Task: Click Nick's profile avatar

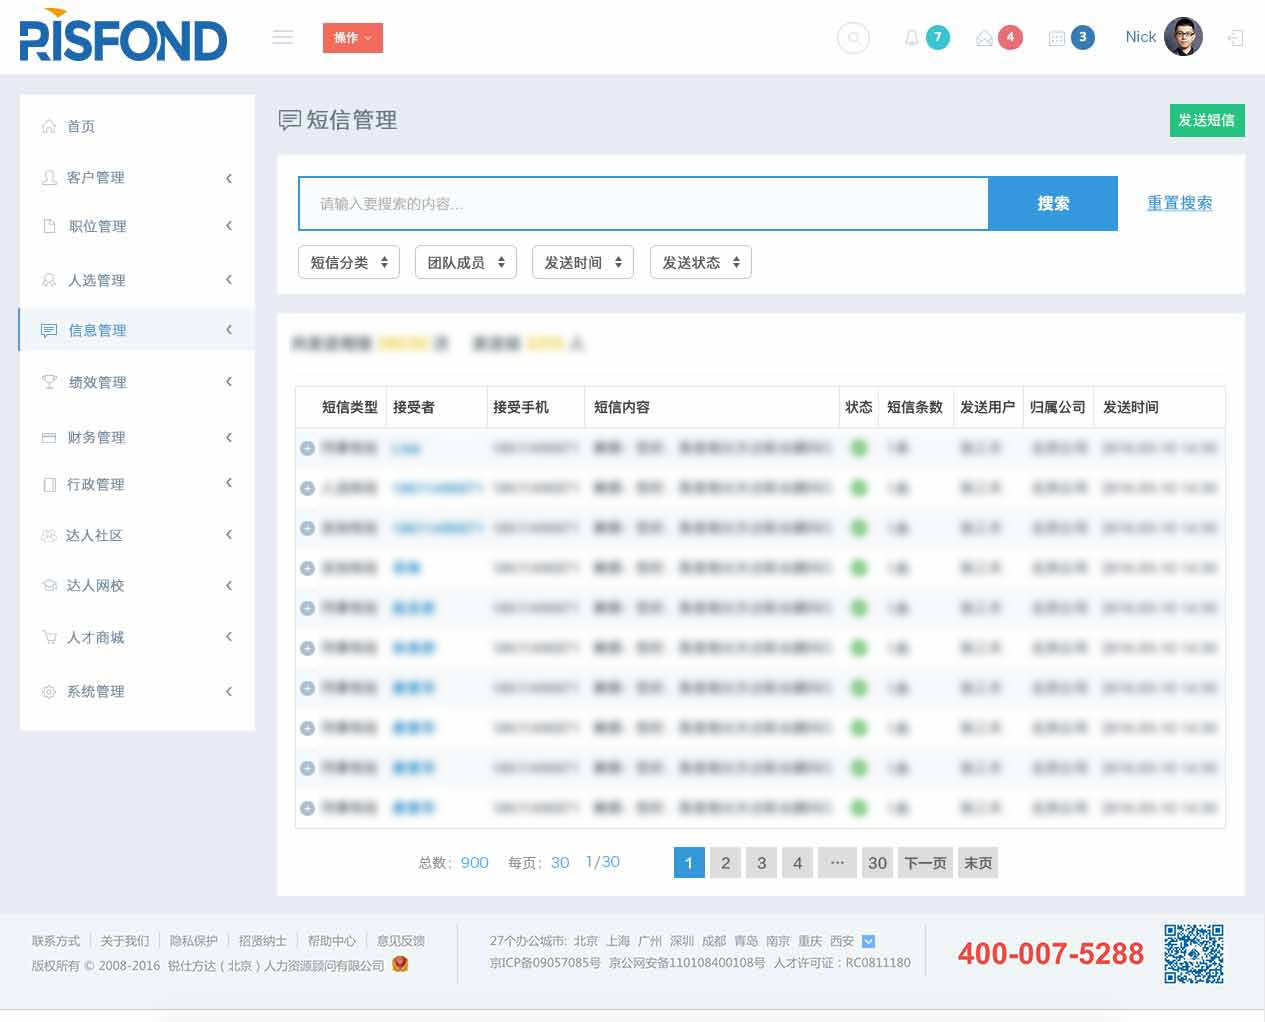Action: [1183, 37]
